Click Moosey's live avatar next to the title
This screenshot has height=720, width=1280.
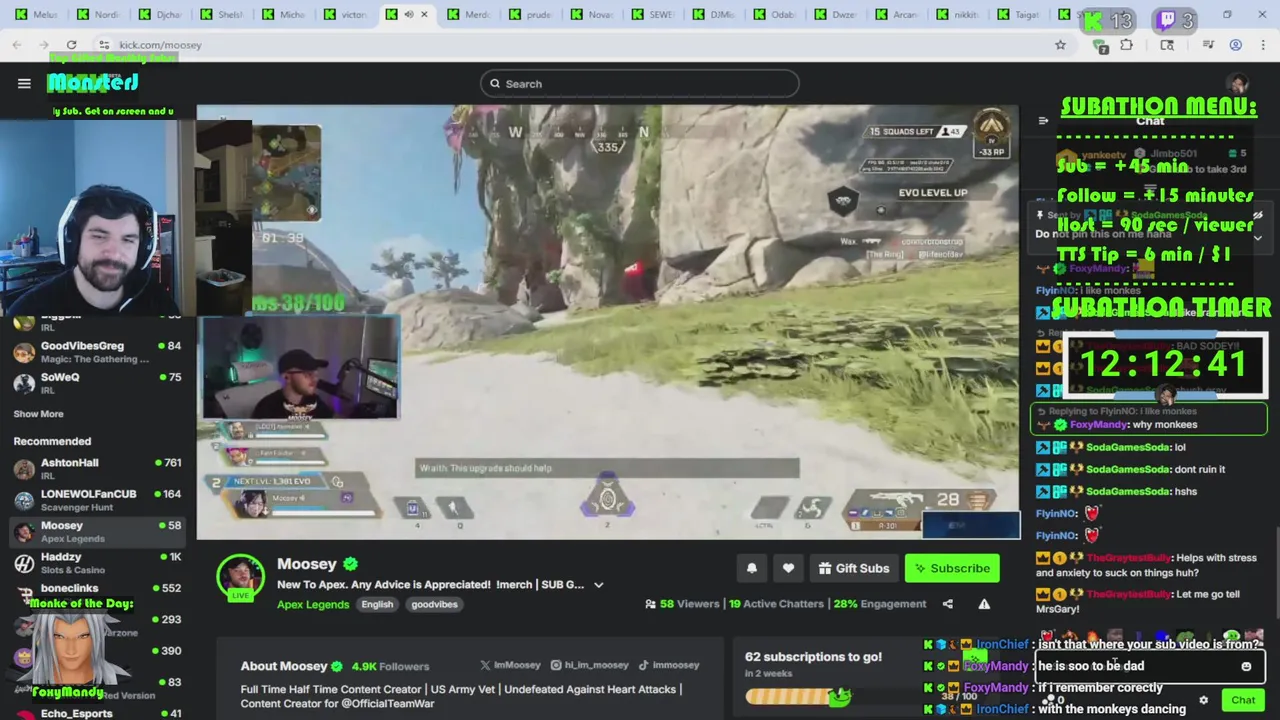coord(241,577)
